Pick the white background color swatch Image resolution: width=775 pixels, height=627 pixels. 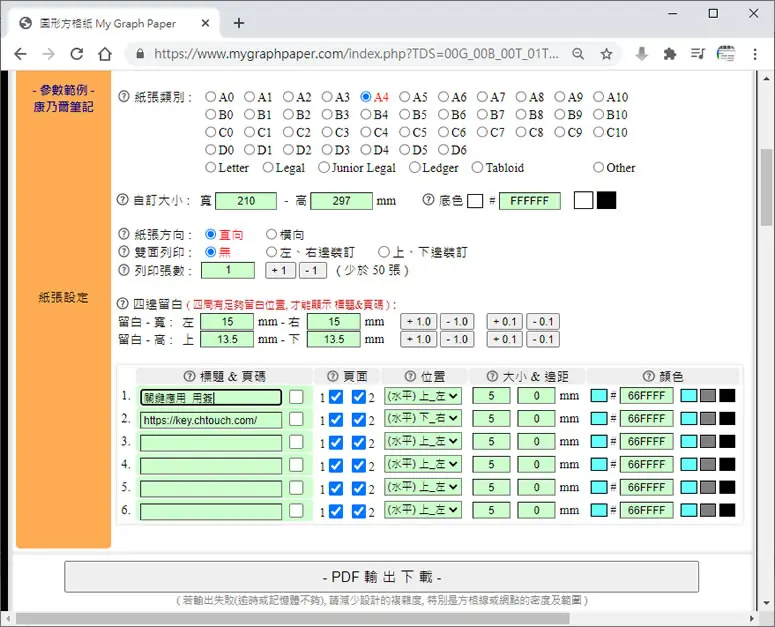point(583,200)
